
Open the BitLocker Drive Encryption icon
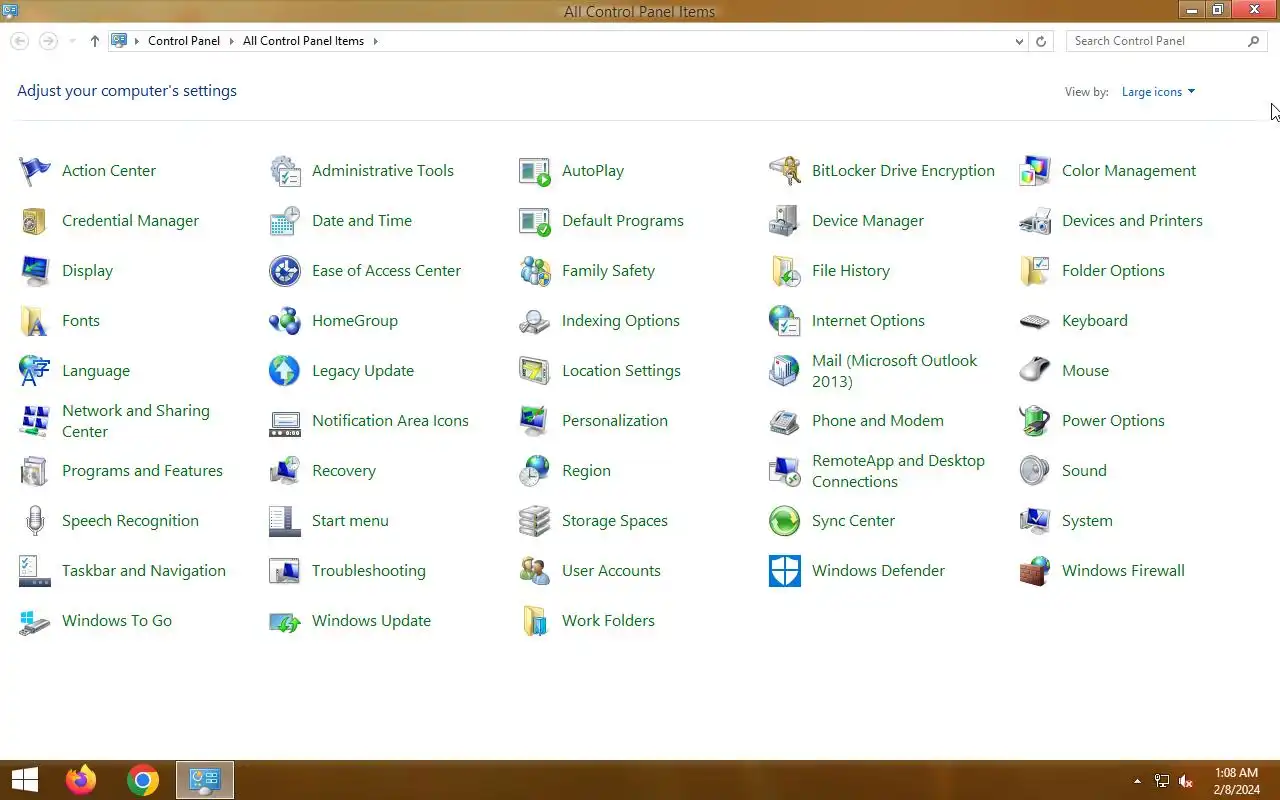[785, 171]
